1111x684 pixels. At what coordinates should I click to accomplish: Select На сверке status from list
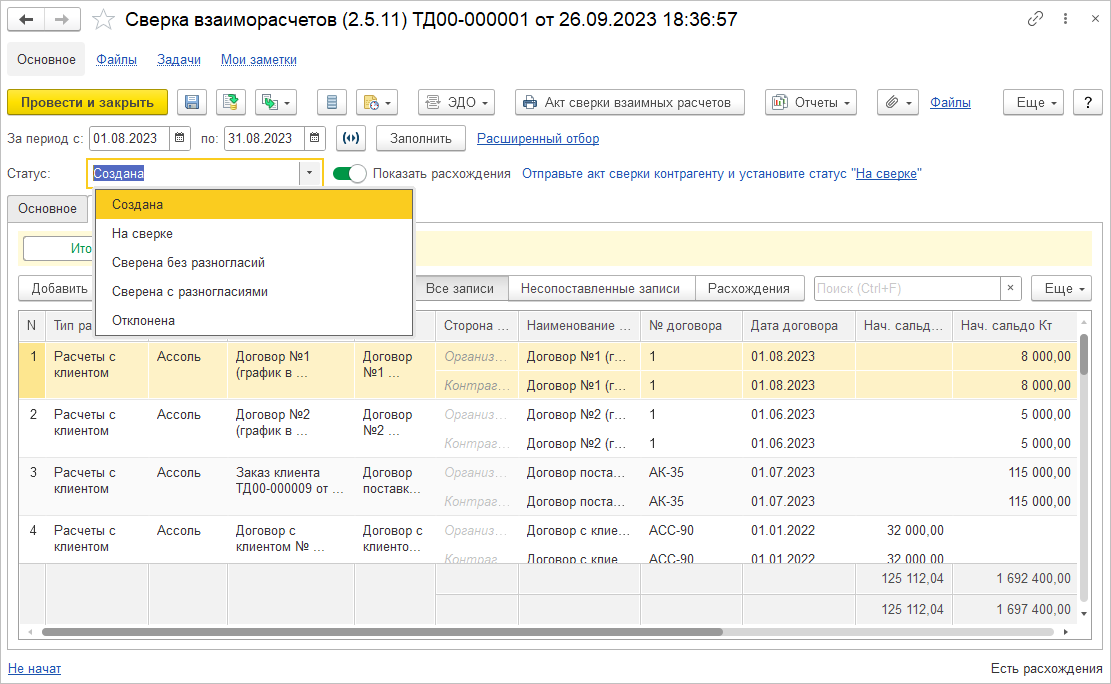[x=143, y=233]
